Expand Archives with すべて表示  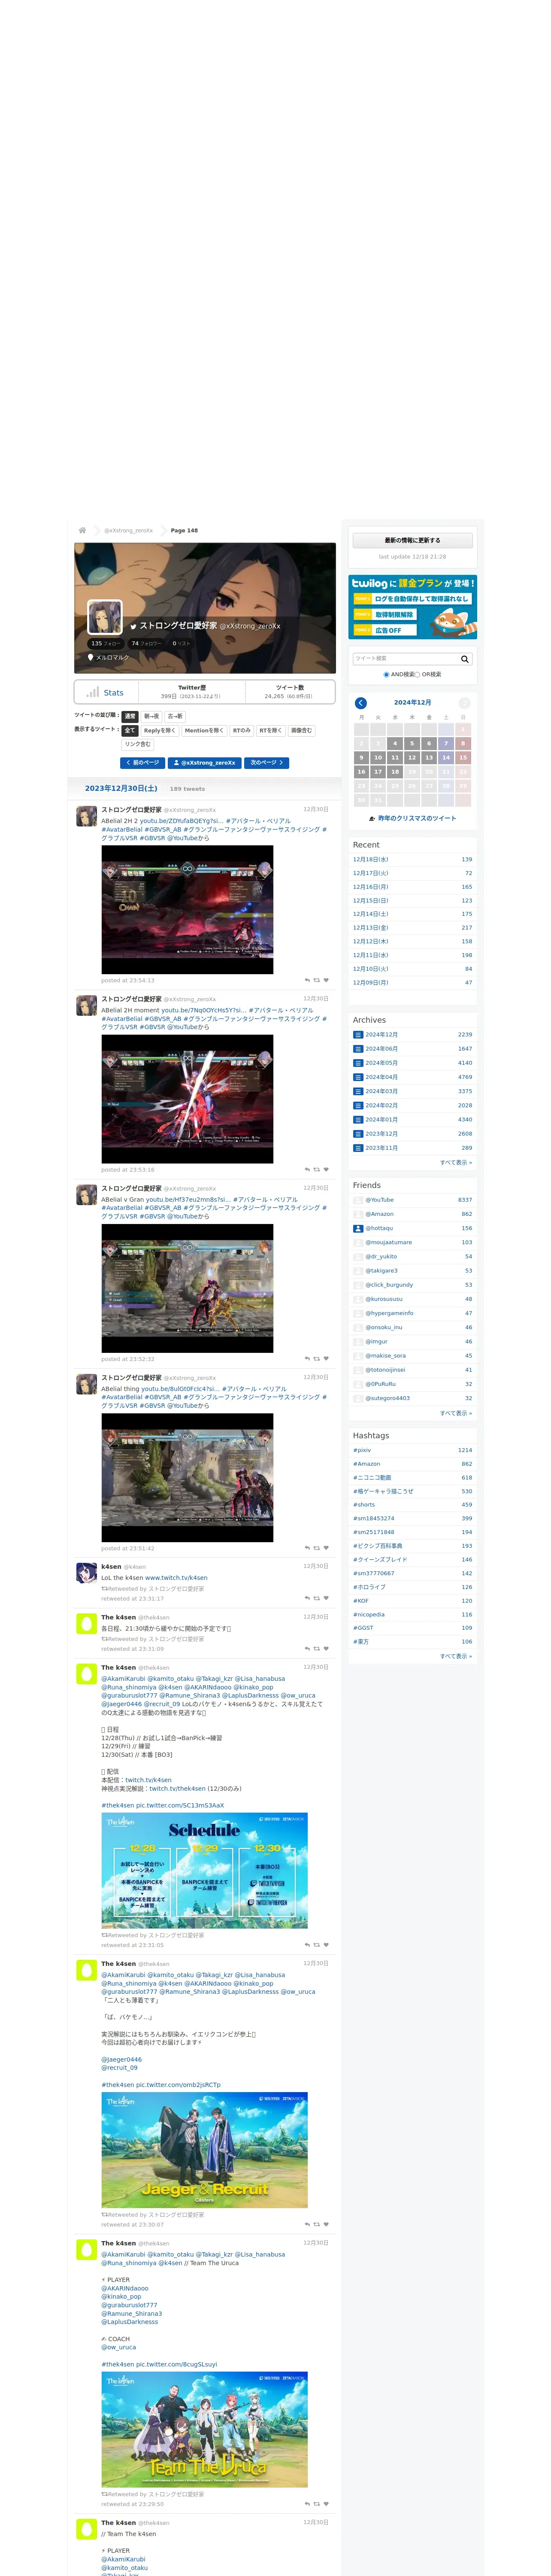[x=456, y=1163]
